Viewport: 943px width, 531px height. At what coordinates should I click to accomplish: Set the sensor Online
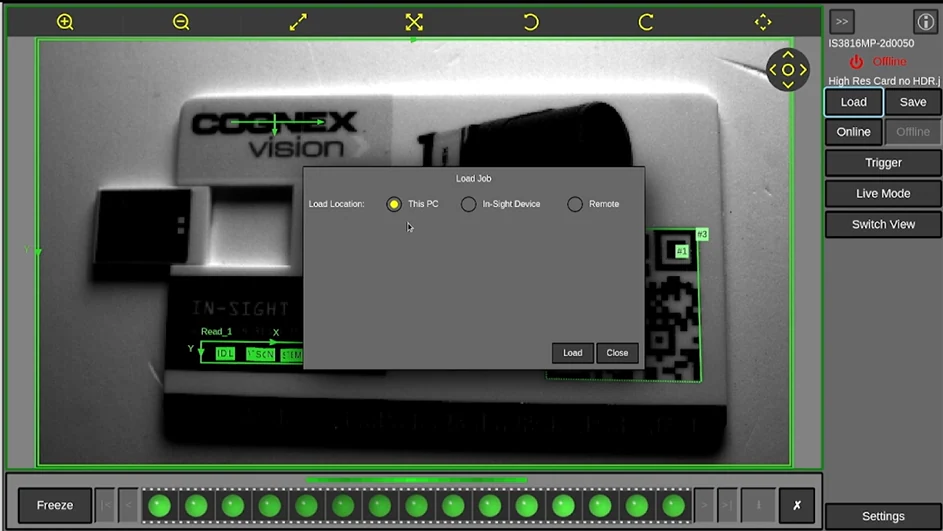(853, 132)
